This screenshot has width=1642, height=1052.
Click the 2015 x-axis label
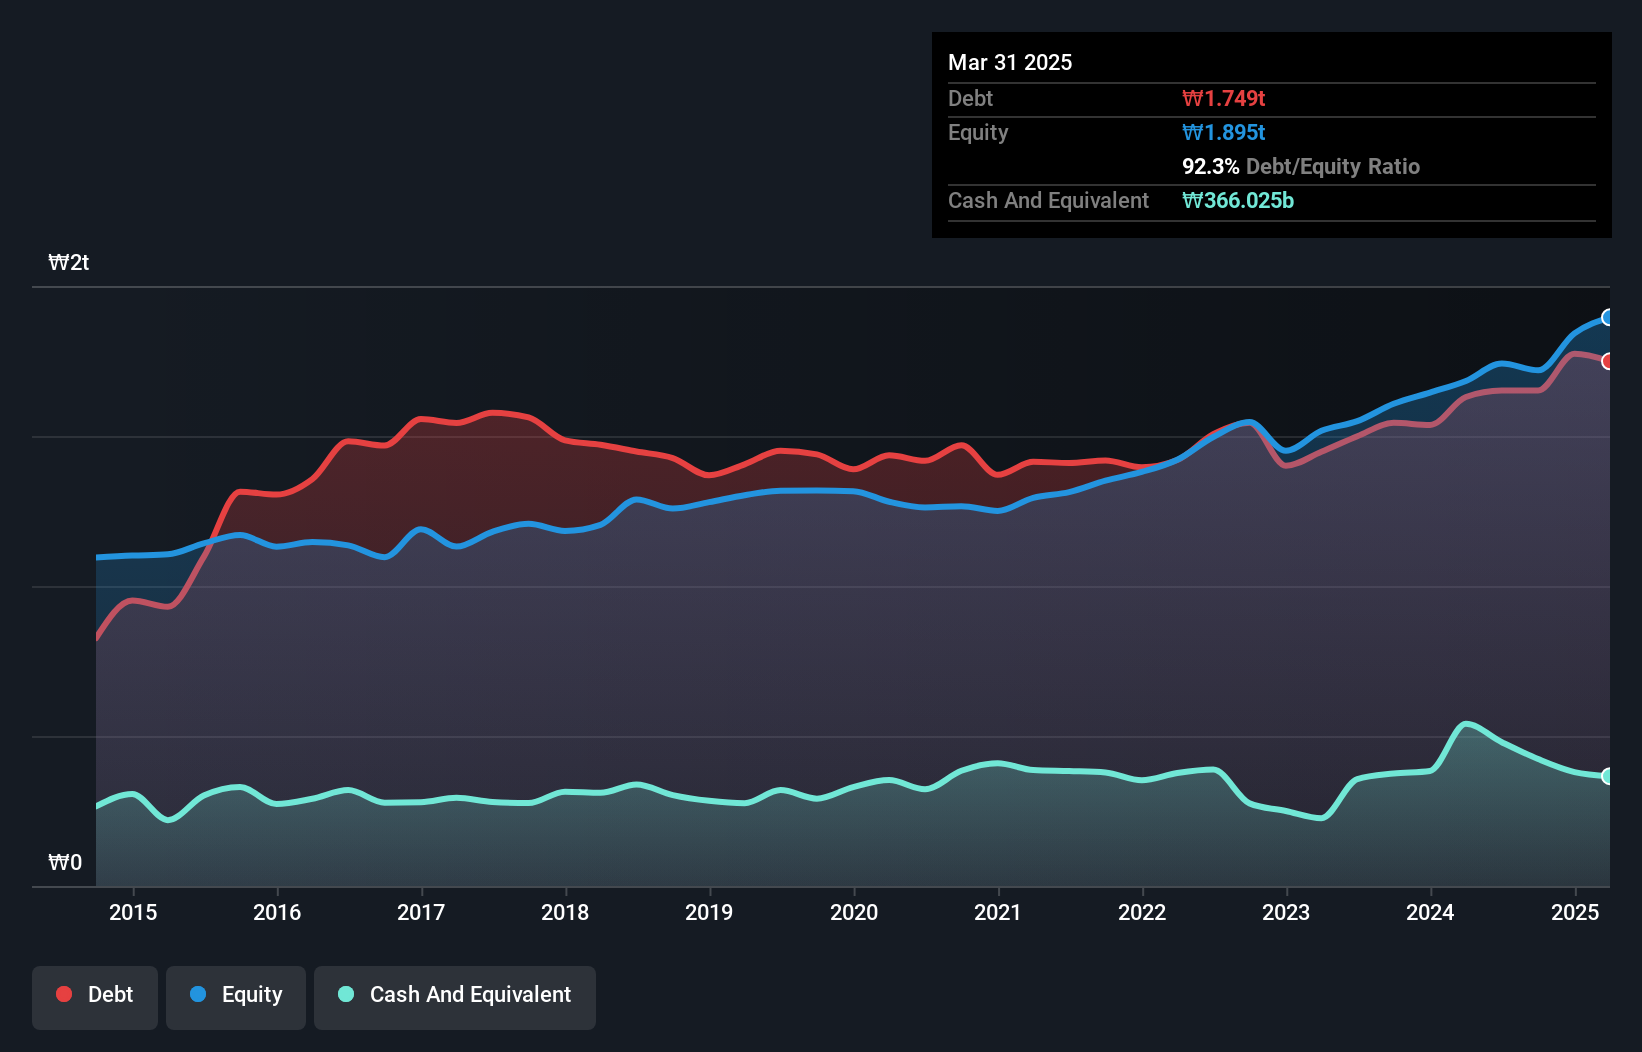click(133, 912)
